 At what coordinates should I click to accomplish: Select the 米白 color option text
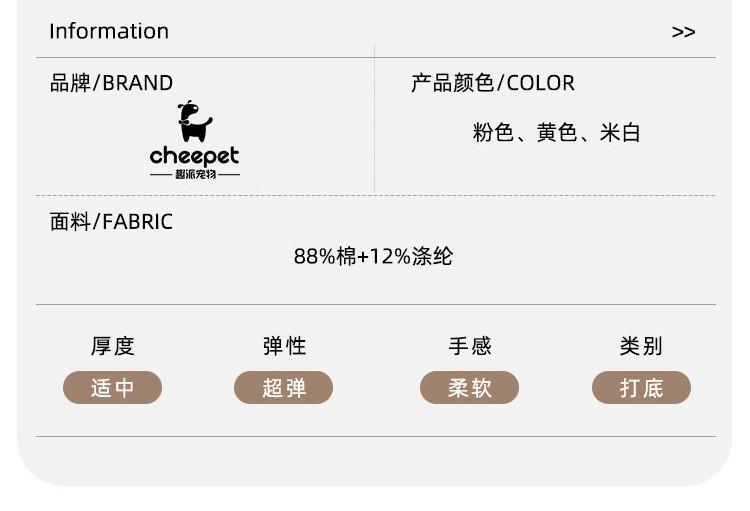[620, 133]
